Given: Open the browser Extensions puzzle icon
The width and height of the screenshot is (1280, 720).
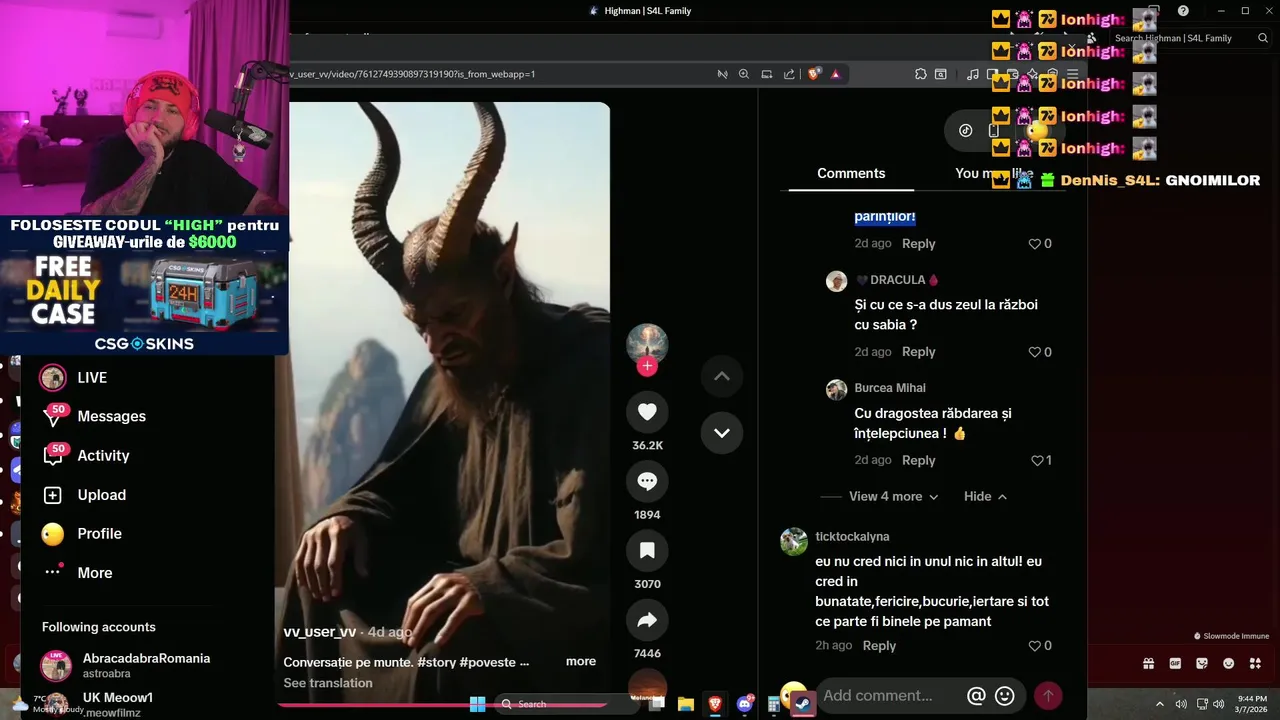Looking at the screenshot, I should 921,74.
